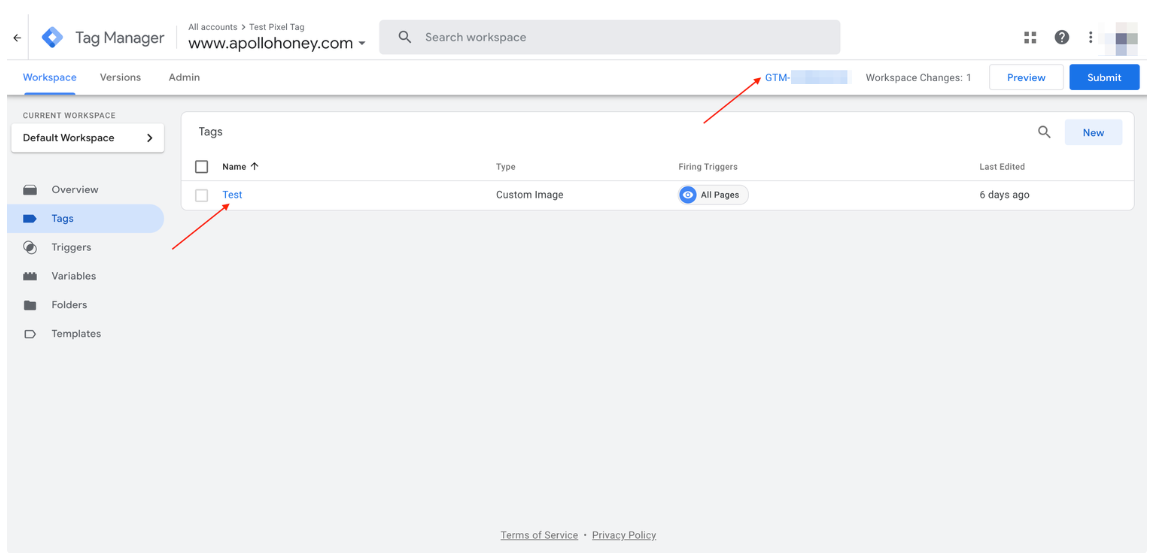The width and height of the screenshot is (1149, 553).
Task: Switch to the Admin tab
Action: pos(184,78)
